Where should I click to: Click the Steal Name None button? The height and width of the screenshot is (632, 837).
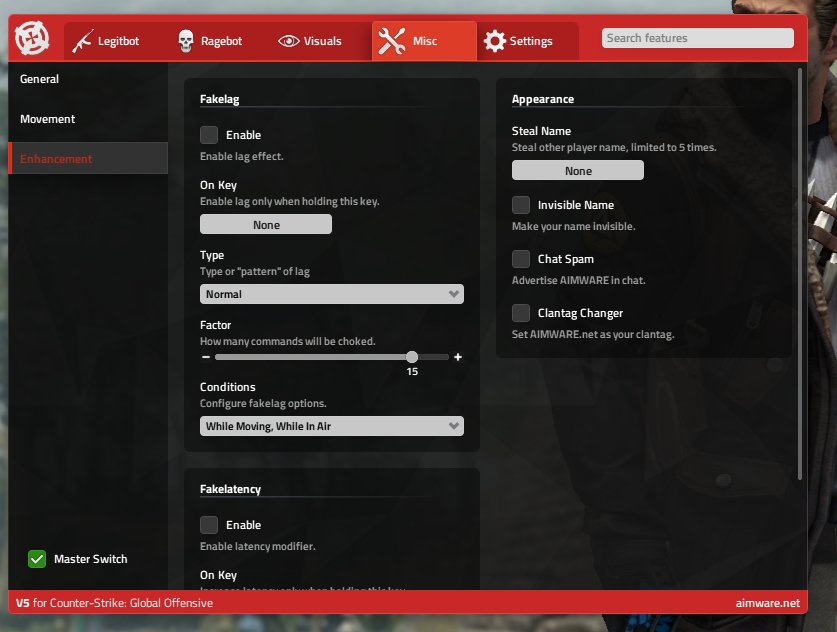click(578, 171)
